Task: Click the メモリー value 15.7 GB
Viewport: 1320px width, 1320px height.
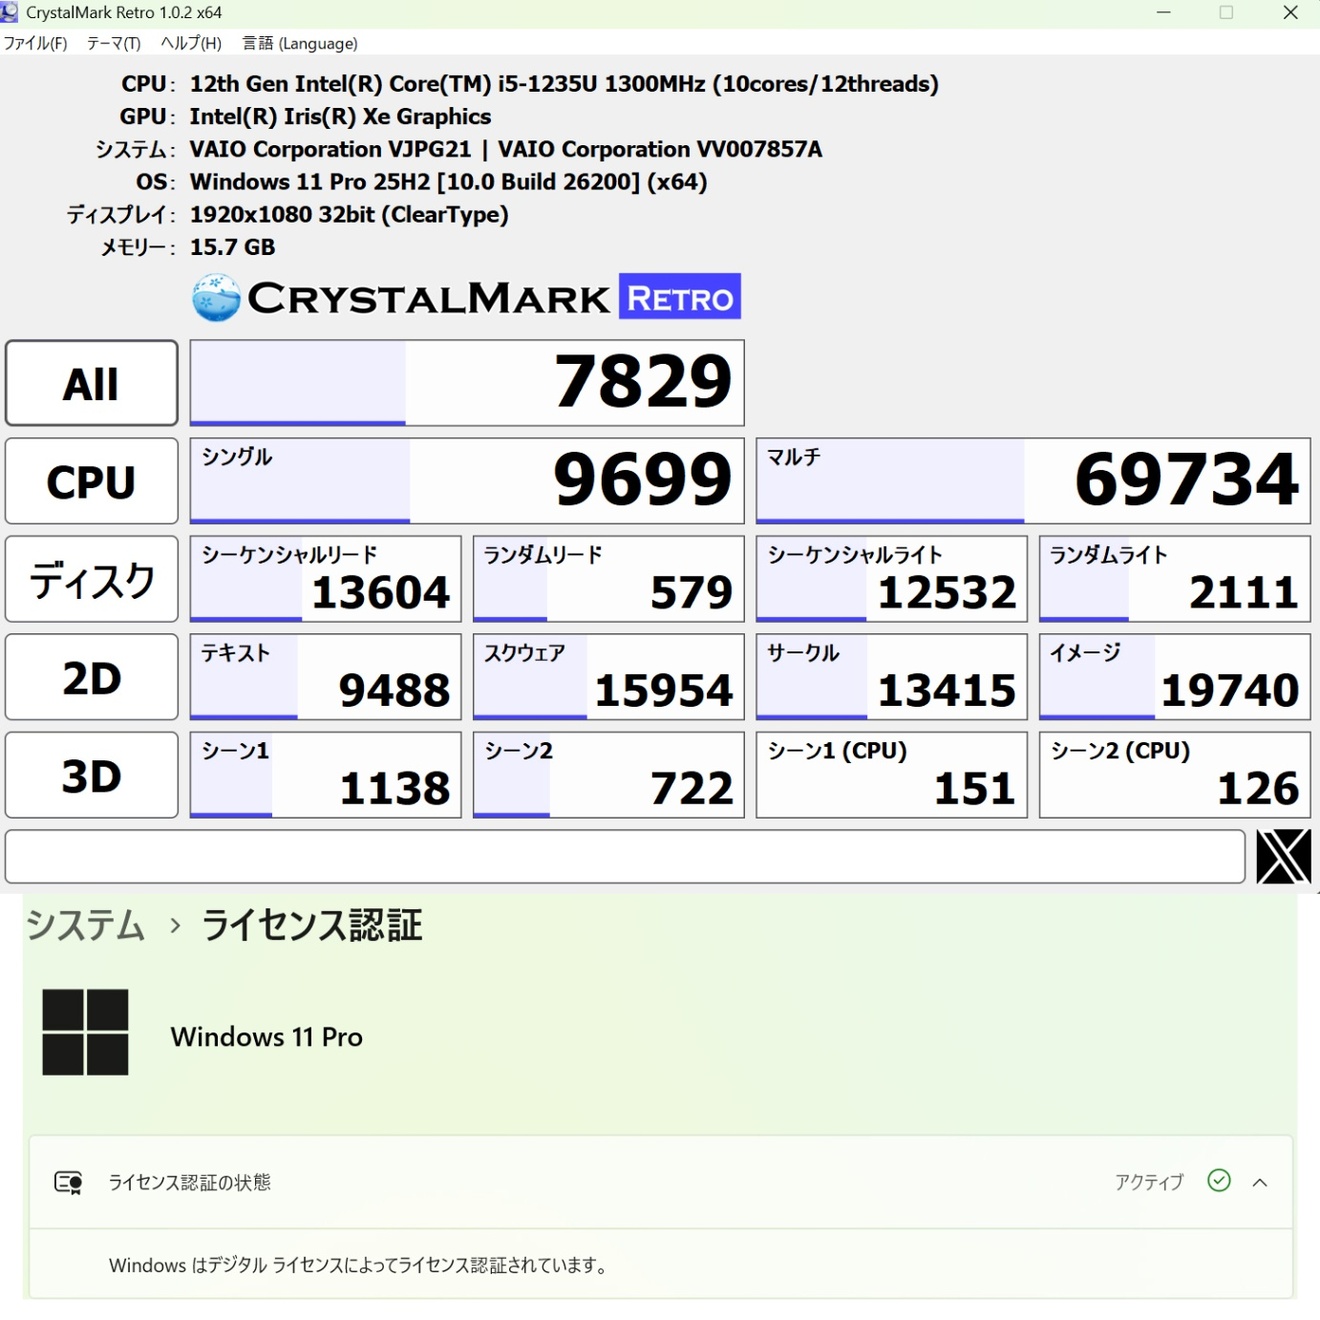Action: [x=232, y=247]
